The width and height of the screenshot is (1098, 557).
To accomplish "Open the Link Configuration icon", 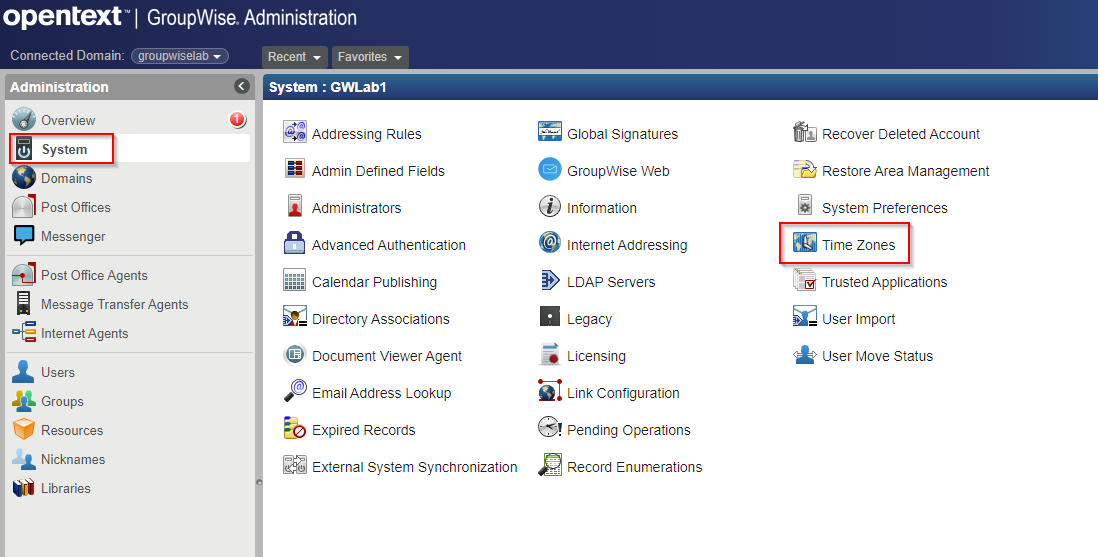I will point(550,393).
